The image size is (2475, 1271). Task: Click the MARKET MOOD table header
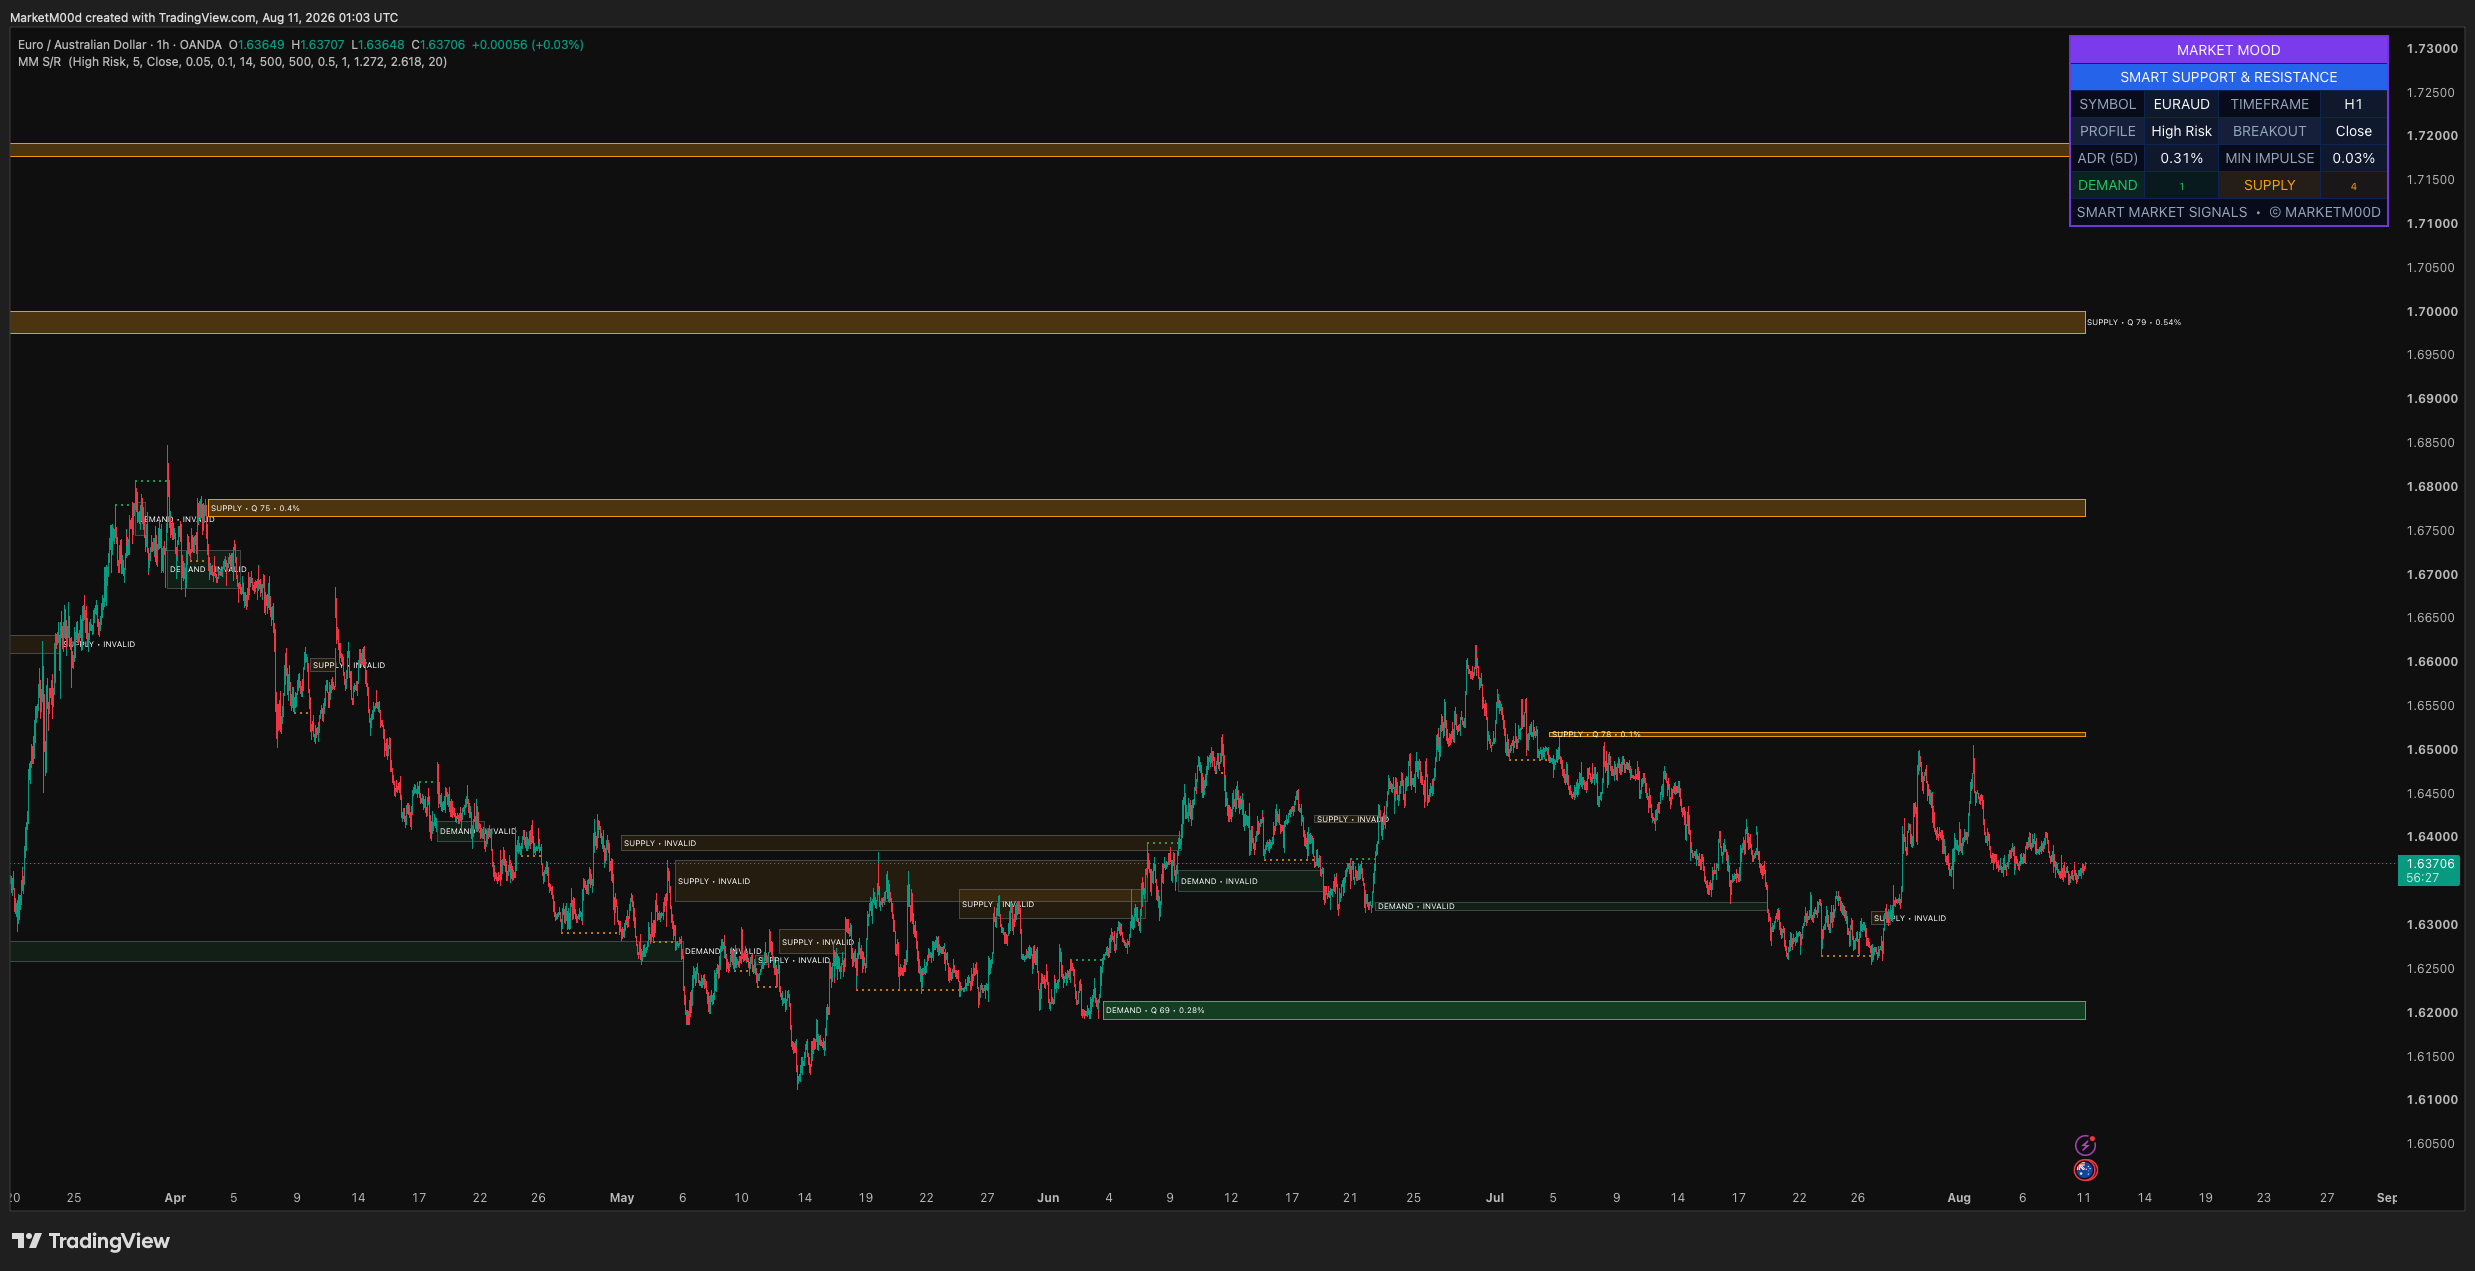(x=2228, y=50)
